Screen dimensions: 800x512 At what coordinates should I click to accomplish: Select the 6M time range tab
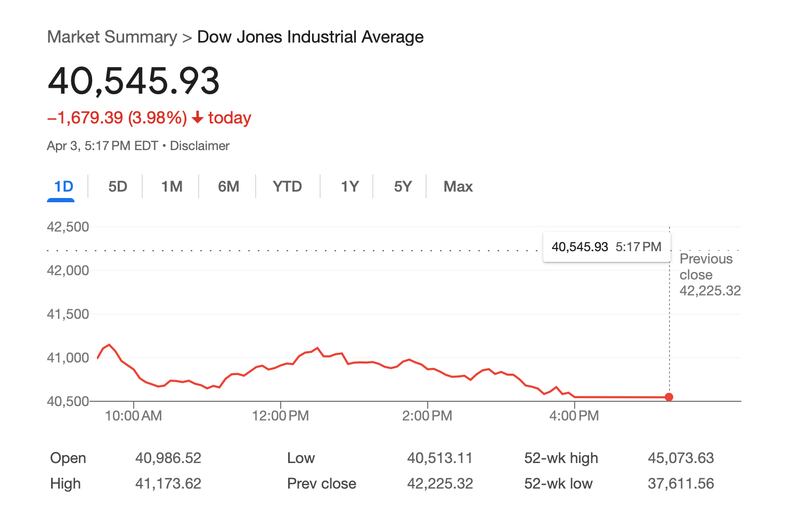point(228,186)
